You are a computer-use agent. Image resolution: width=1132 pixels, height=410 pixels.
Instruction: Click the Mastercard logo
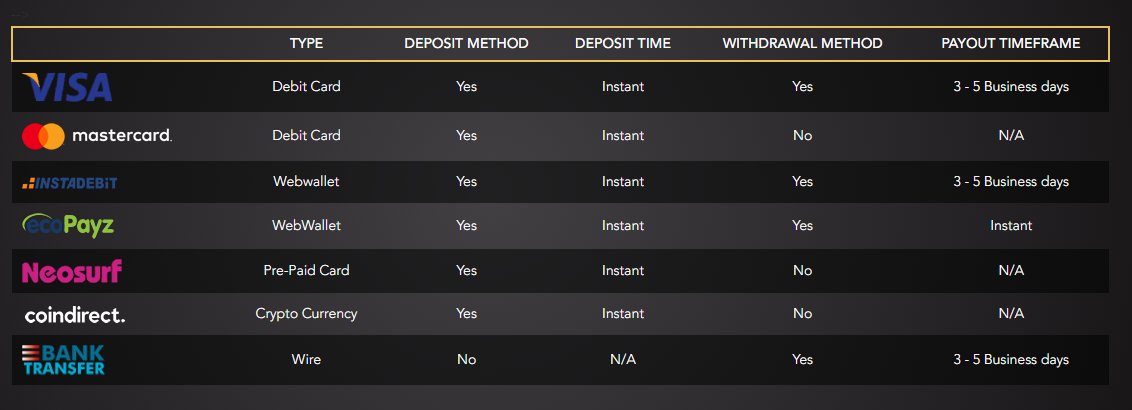pos(97,135)
